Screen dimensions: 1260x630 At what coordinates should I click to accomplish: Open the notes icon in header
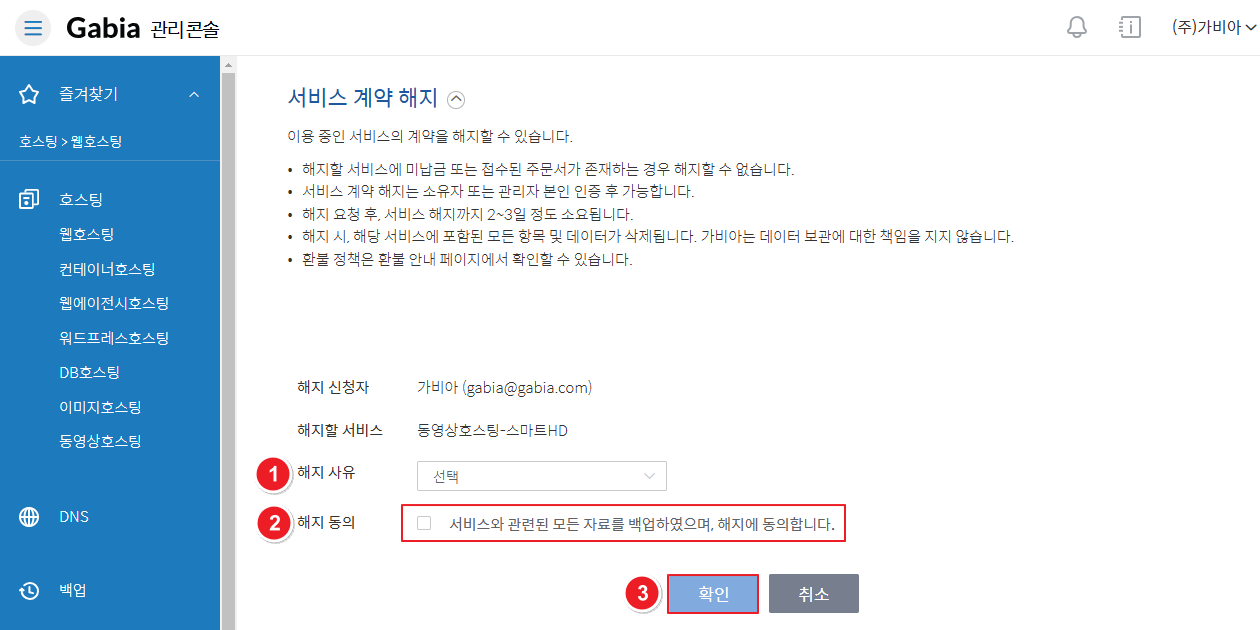click(x=1130, y=27)
